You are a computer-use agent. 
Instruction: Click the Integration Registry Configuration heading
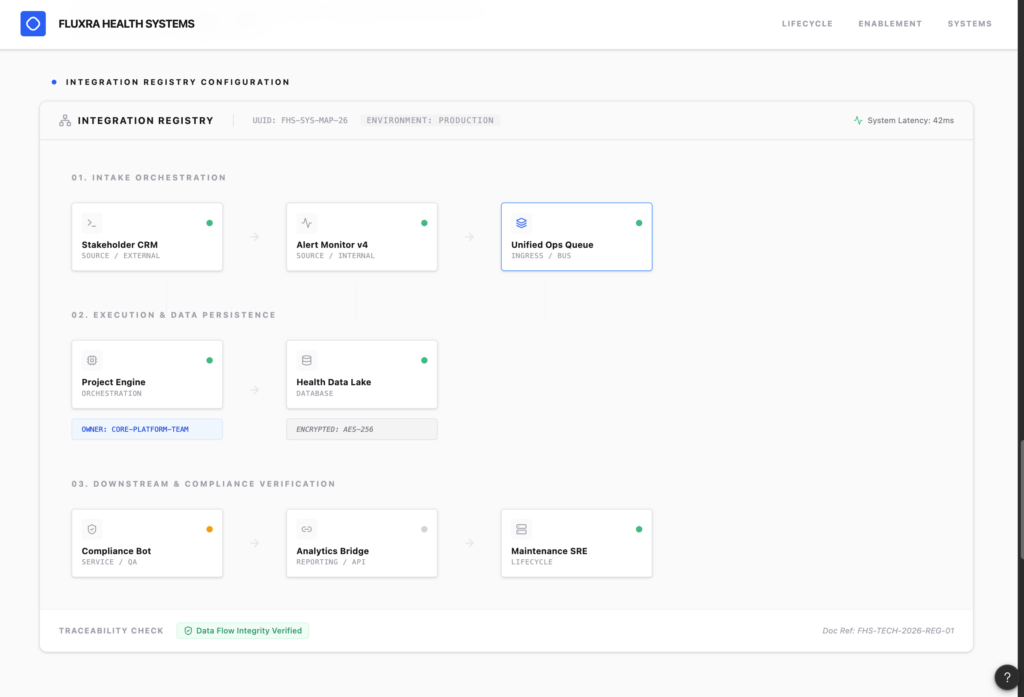click(178, 82)
